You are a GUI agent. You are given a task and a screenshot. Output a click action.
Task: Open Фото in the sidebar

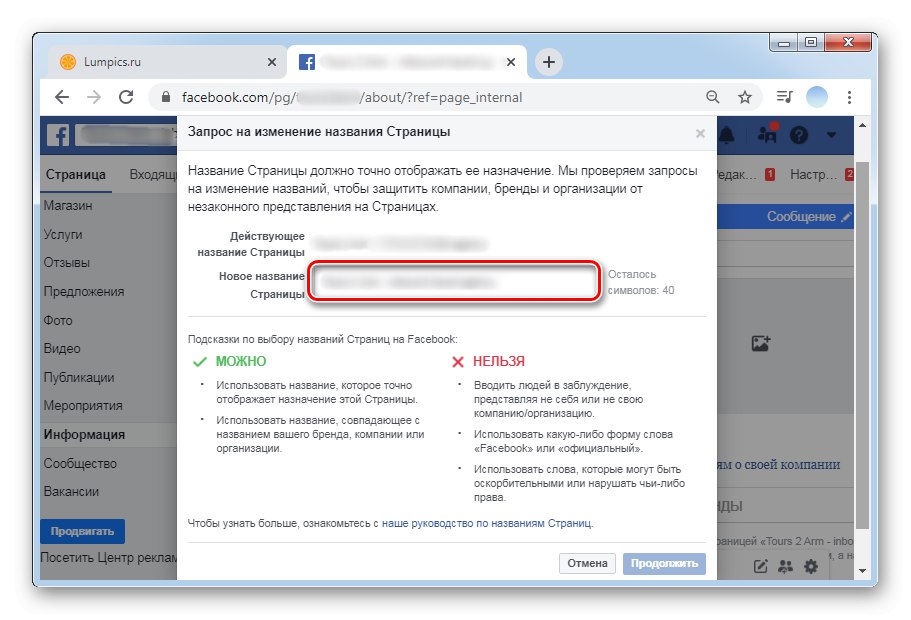[58, 320]
